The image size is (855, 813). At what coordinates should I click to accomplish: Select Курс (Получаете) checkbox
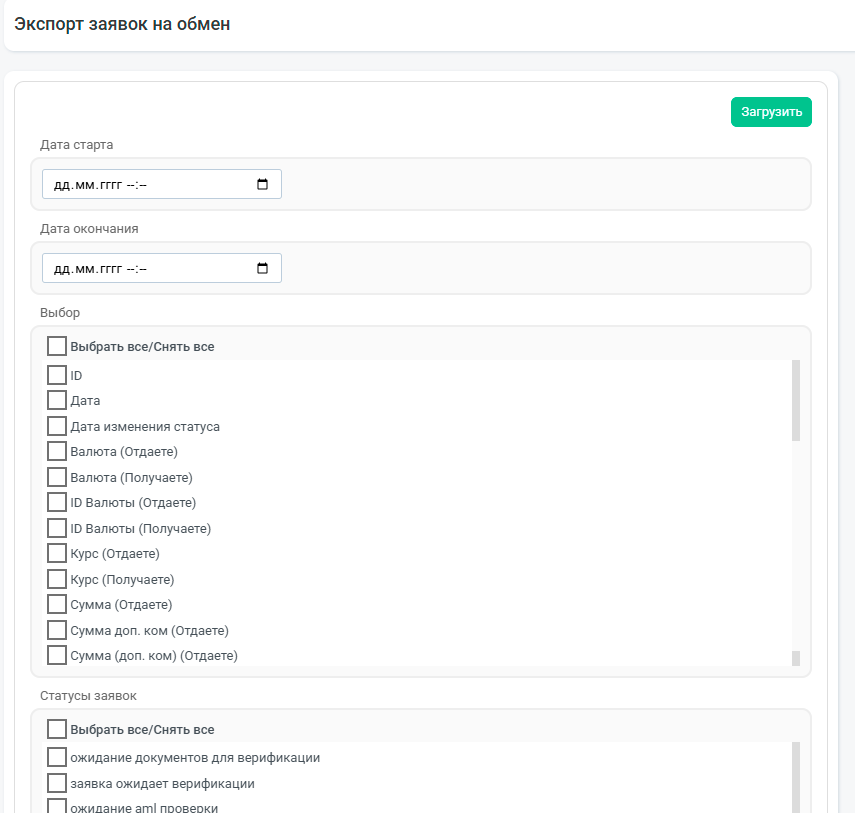pyautogui.click(x=57, y=579)
